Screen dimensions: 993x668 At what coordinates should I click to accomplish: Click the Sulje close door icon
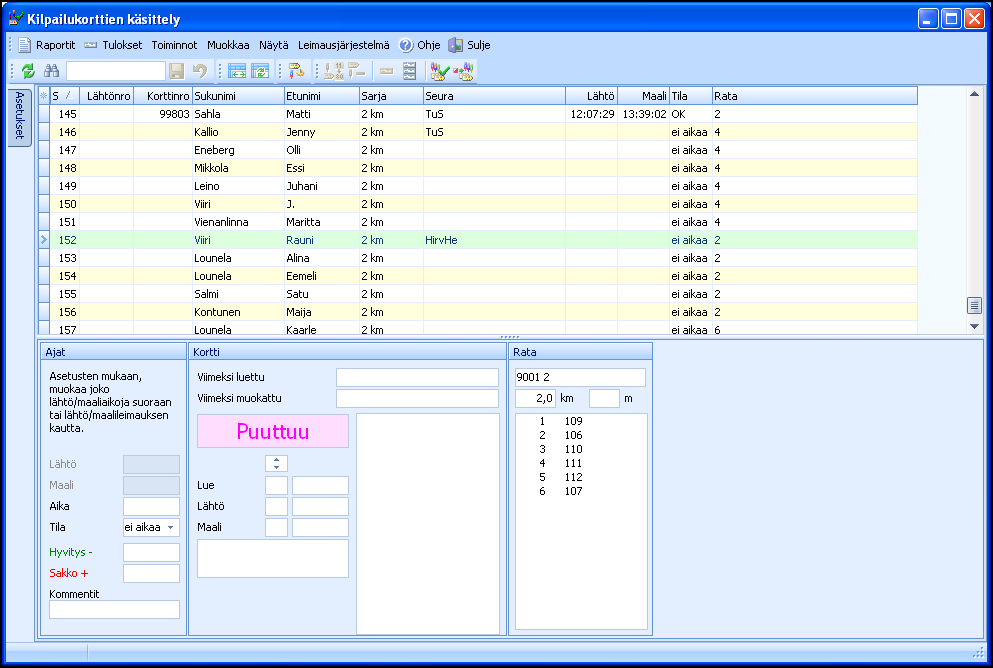click(455, 45)
